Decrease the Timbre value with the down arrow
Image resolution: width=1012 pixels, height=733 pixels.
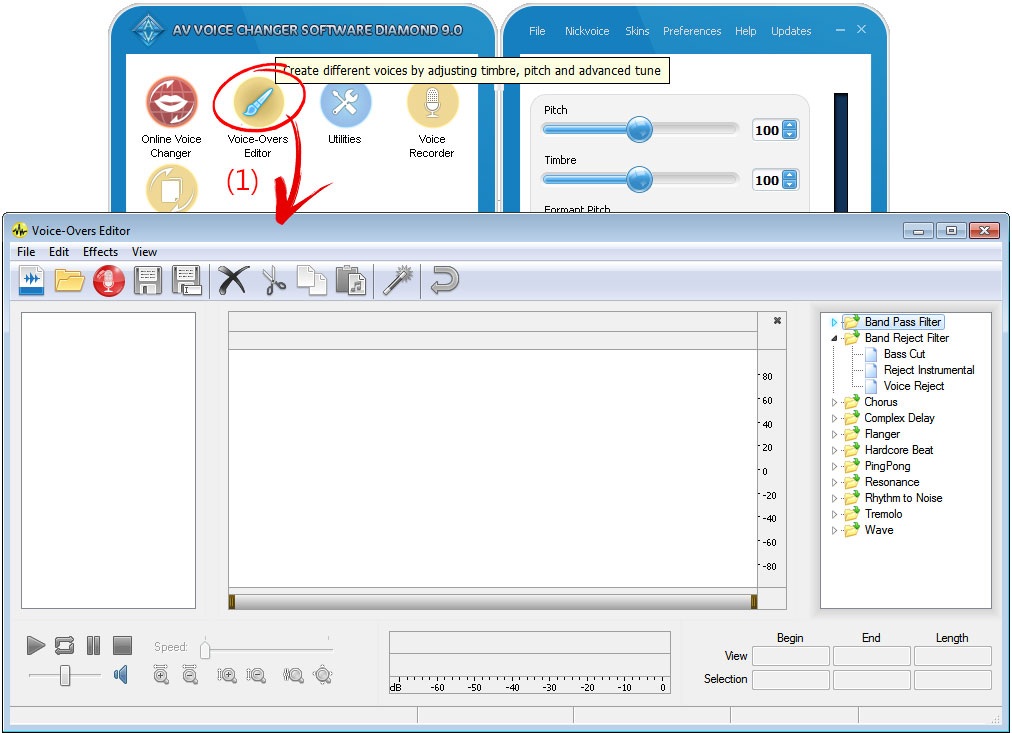790,184
